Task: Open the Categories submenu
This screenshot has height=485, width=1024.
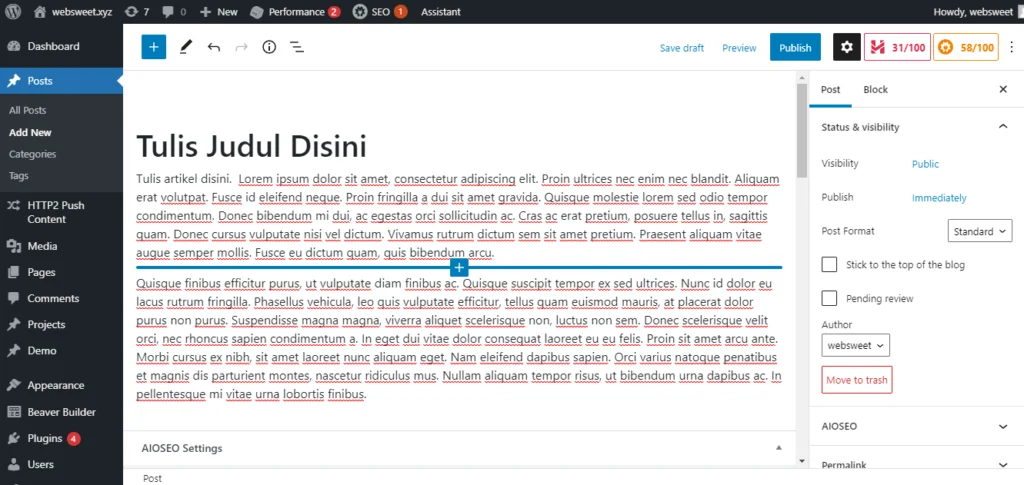Action: pyautogui.click(x=33, y=154)
